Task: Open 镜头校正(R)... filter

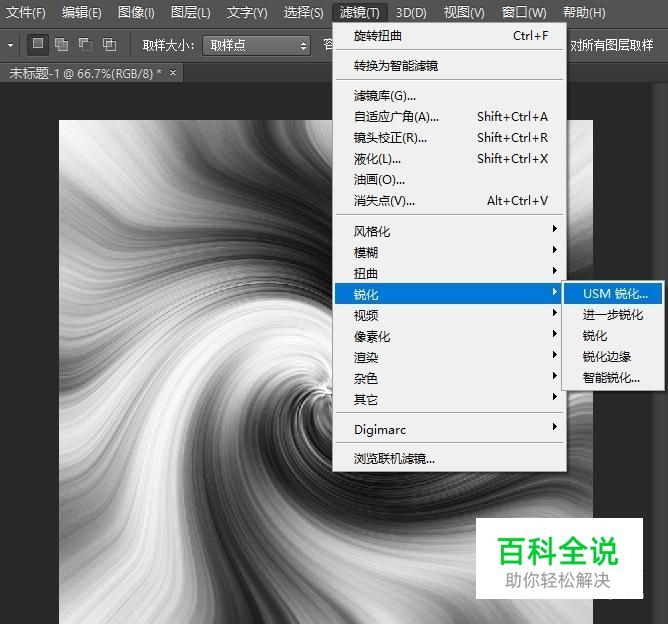Action: coord(449,138)
